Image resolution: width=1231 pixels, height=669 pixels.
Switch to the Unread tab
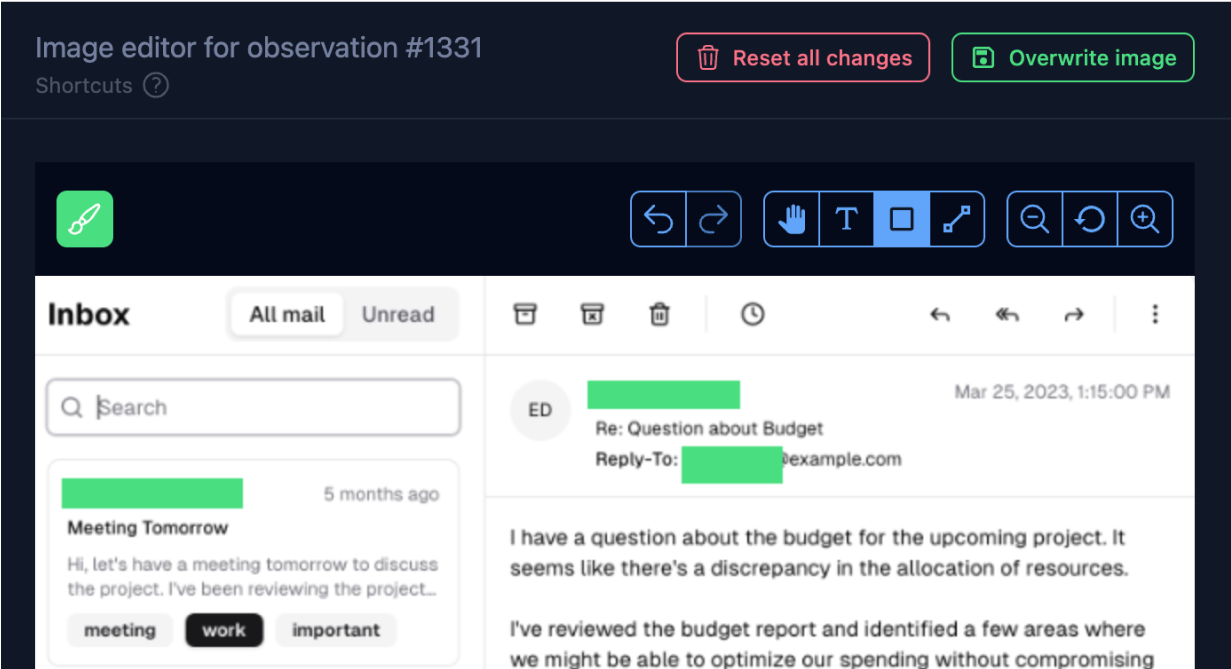pyautogui.click(x=398, y=315)
